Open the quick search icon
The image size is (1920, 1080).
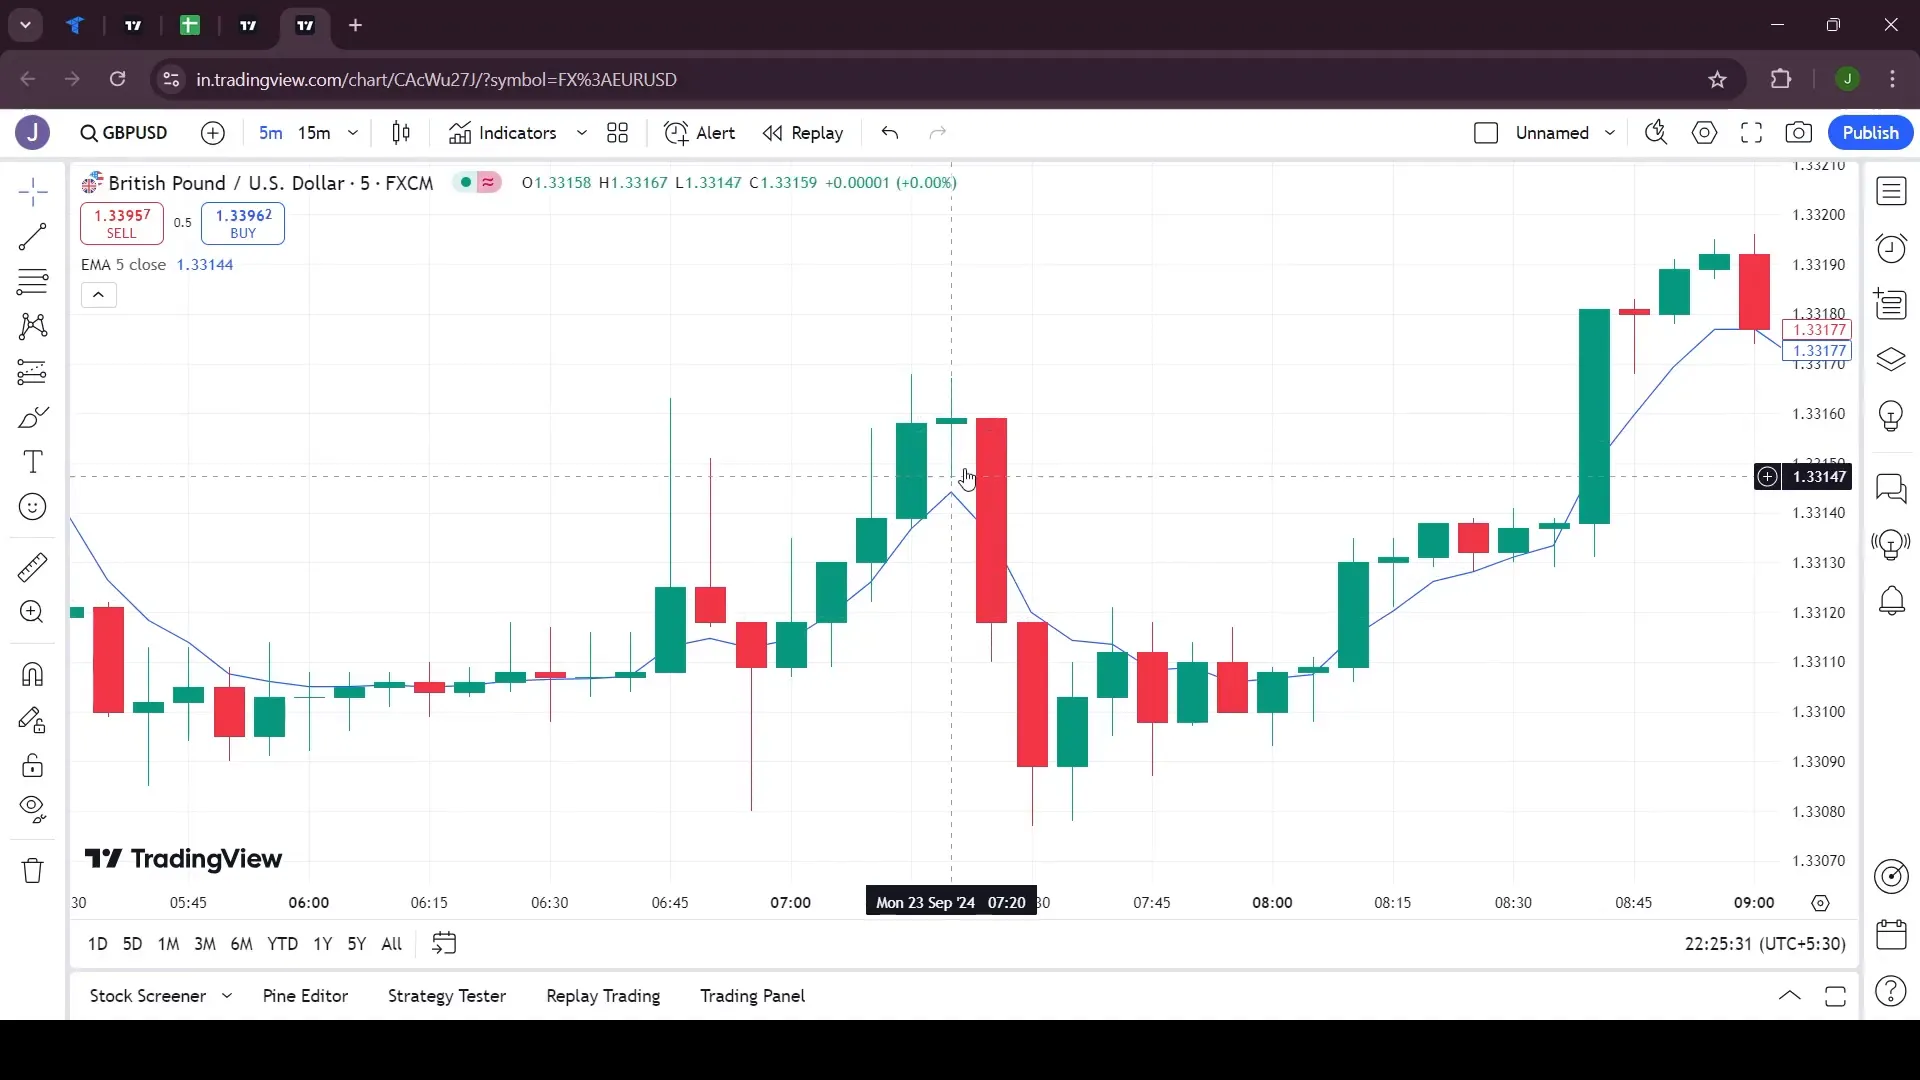pos(1656,133)
